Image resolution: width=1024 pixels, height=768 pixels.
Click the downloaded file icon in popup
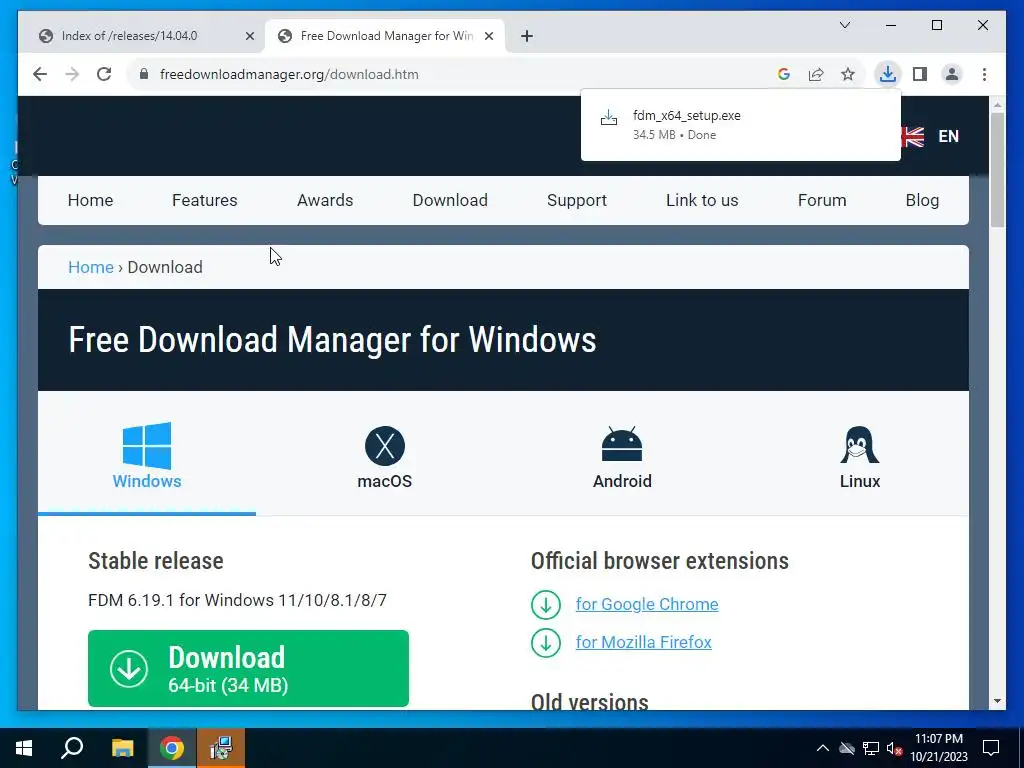click(x=609, y=118)
